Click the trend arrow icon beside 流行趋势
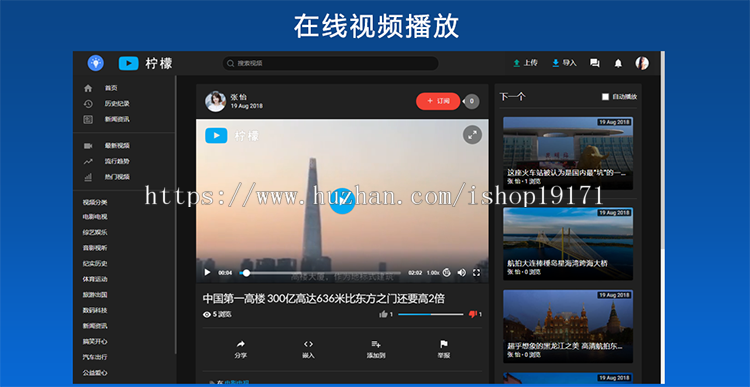The width and height of the screenshot is (750, 387). (88, 162)
